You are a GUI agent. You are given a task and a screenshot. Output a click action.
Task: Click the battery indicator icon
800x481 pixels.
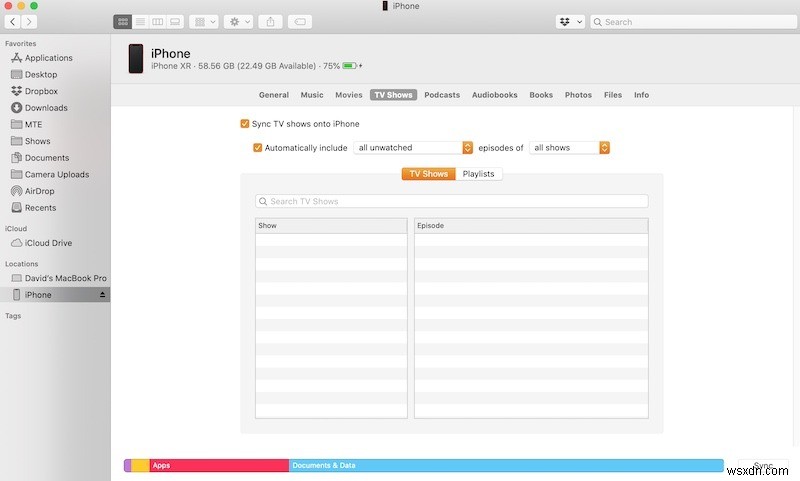point(349,66)
